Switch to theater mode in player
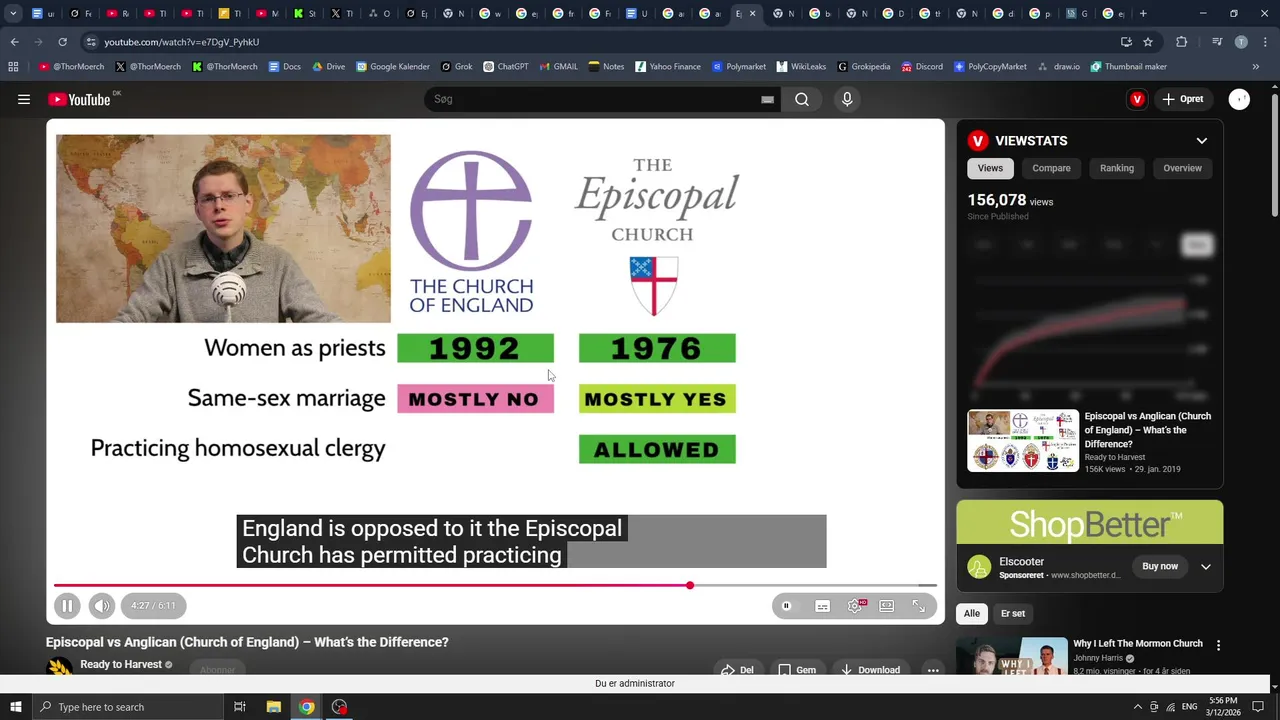 [x=887, y=606]
